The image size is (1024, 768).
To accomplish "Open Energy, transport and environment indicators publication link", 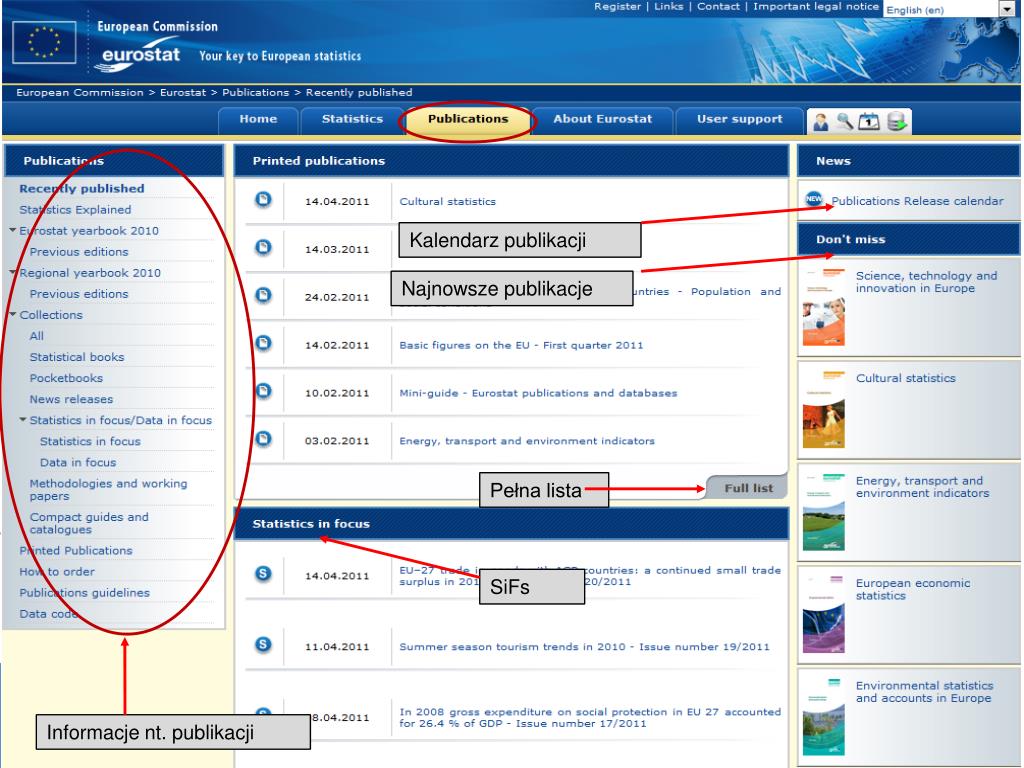I will (x=527, y=441).
